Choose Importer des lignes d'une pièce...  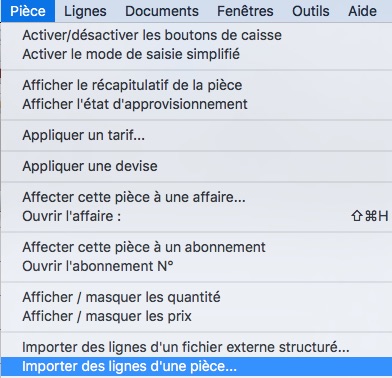[197, 366]
